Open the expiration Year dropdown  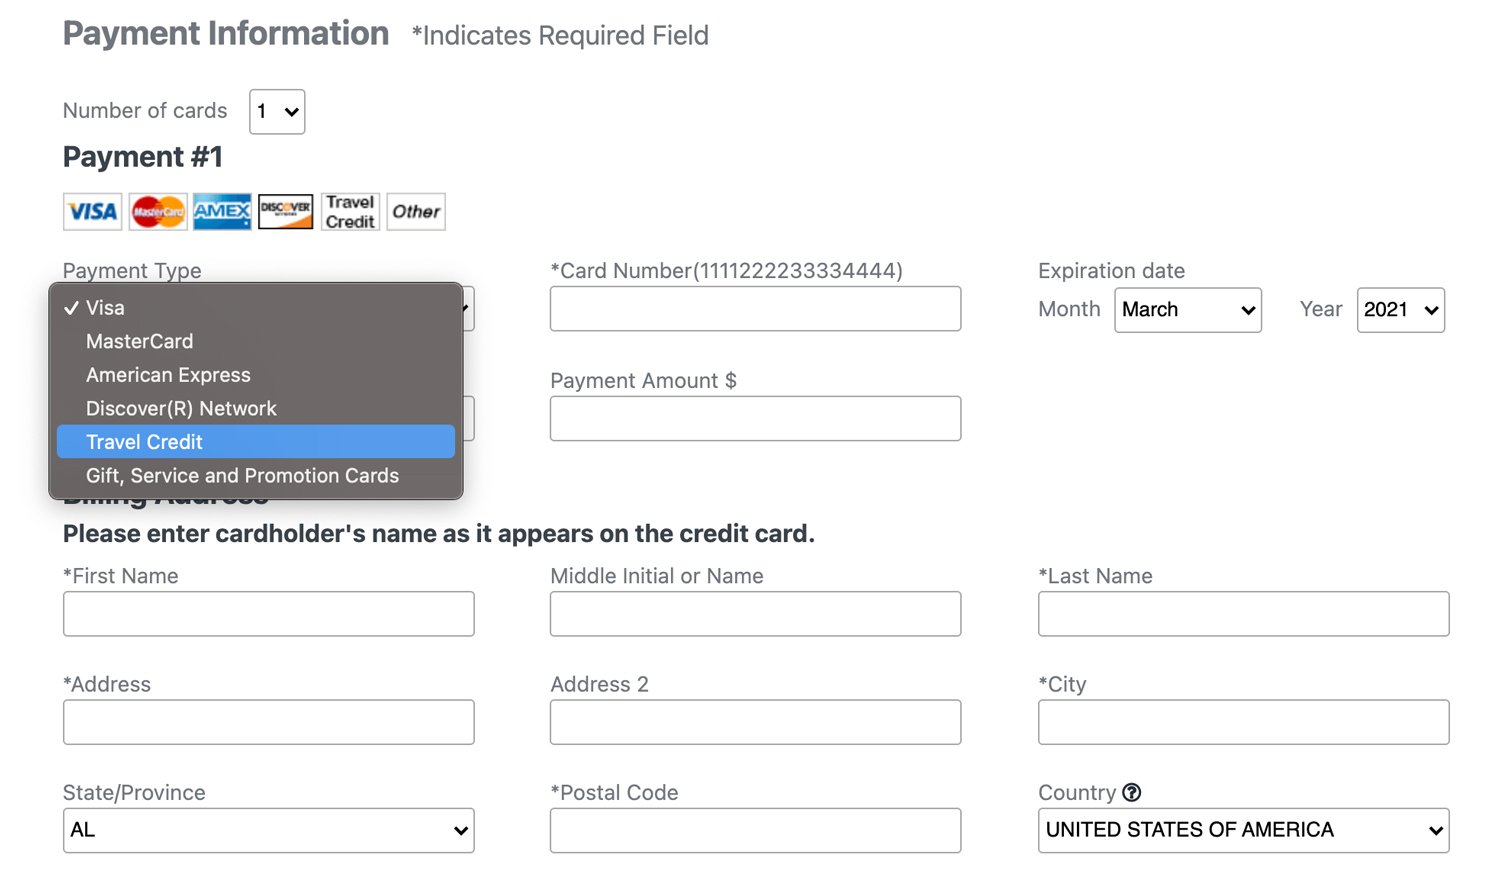point(1400,310)
